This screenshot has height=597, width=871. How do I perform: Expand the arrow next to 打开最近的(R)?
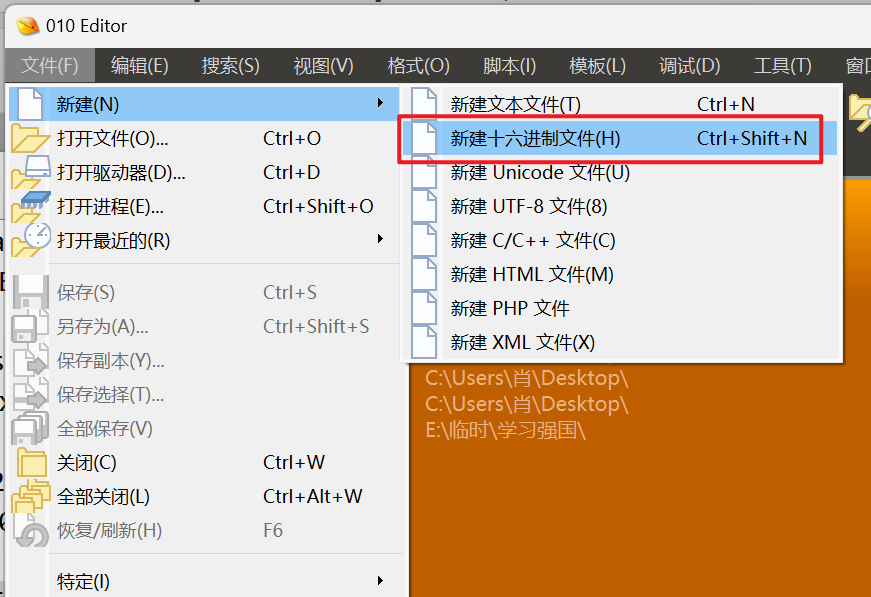coord(380,239)
